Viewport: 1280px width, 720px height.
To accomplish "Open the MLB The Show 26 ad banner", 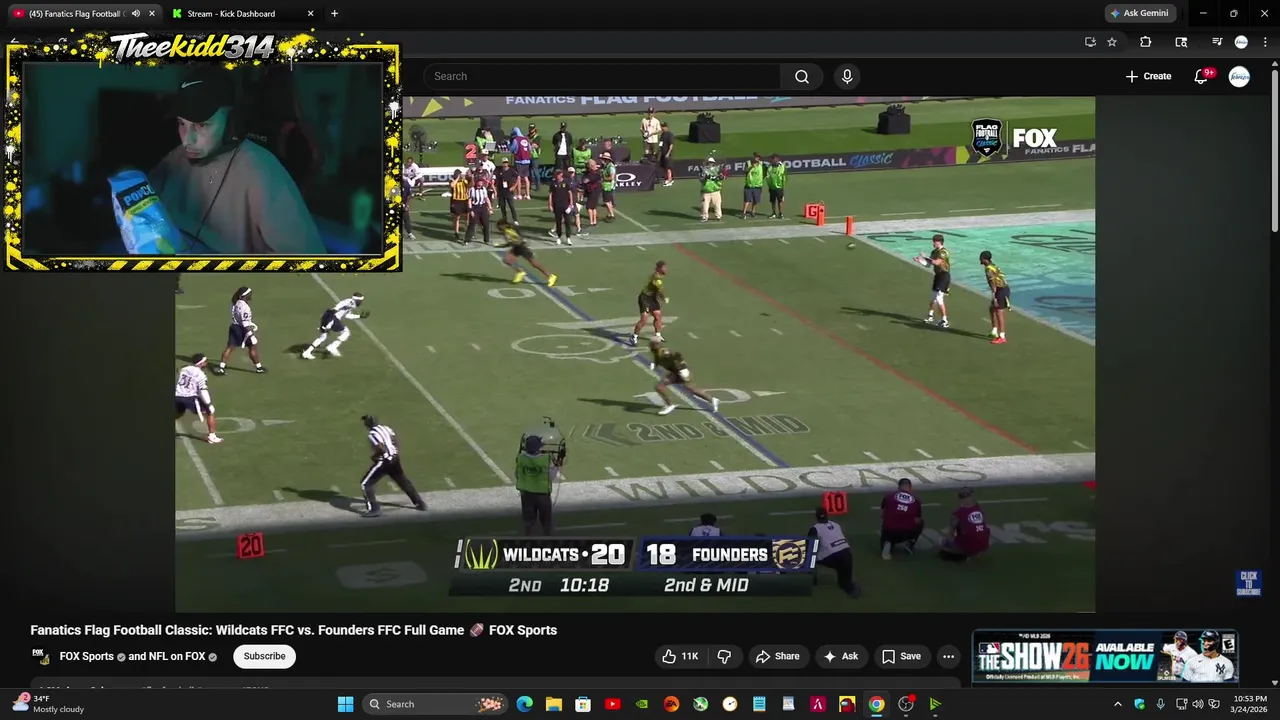I will [1105, 656].
